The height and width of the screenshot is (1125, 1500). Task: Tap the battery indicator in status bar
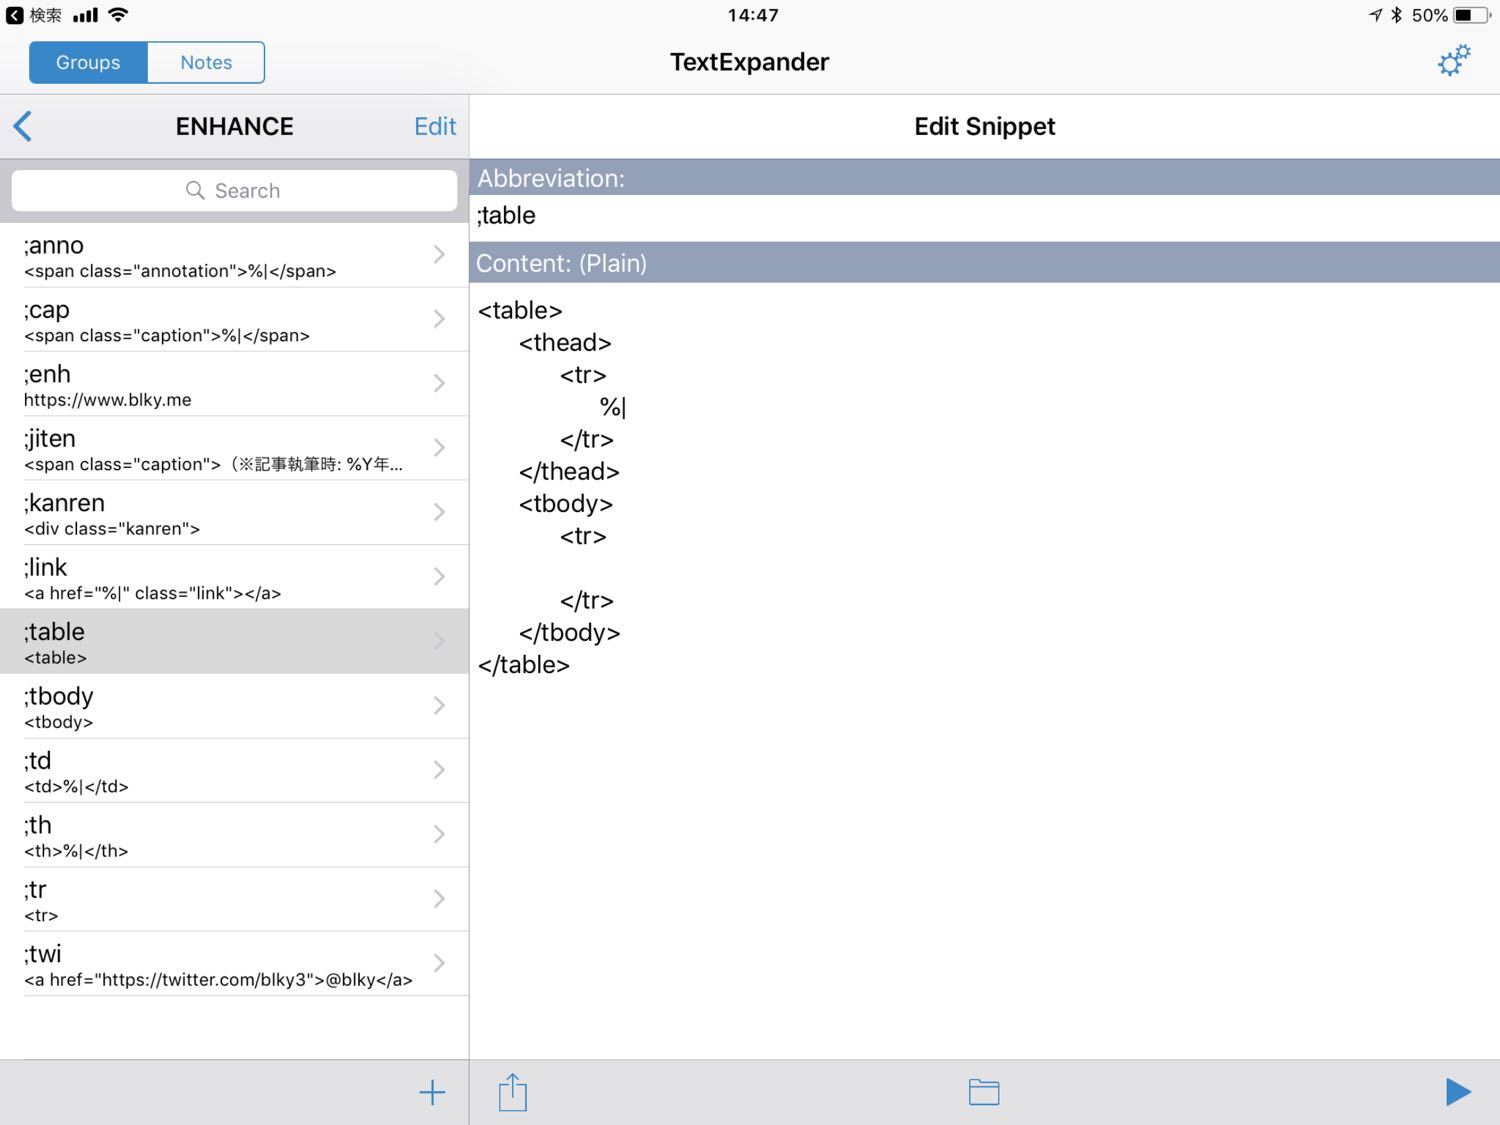click(1472, 15)
